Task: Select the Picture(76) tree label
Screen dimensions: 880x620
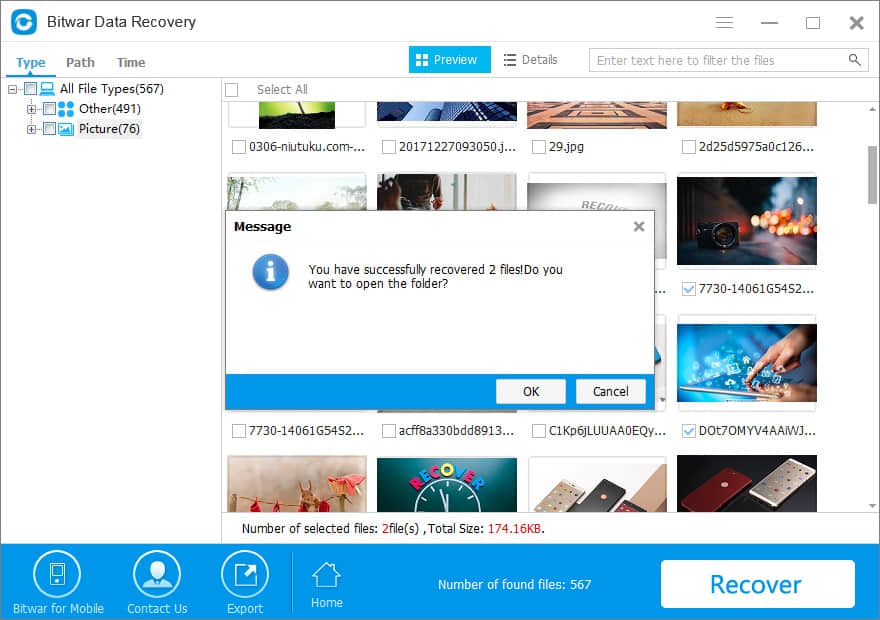Action: [109, 129]
